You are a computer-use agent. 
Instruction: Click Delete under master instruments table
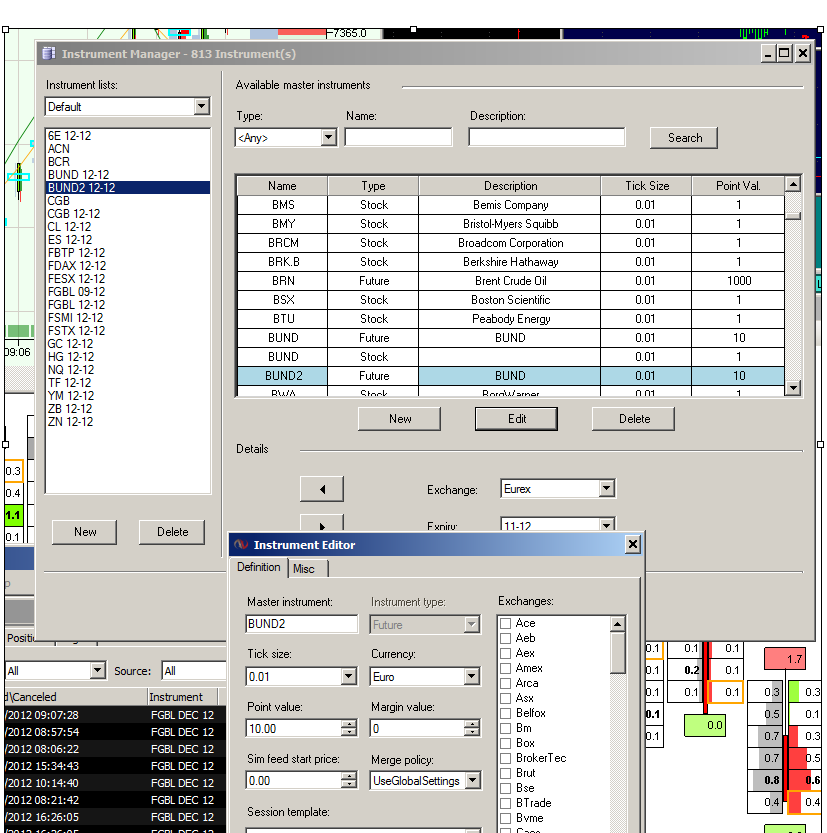634,419
